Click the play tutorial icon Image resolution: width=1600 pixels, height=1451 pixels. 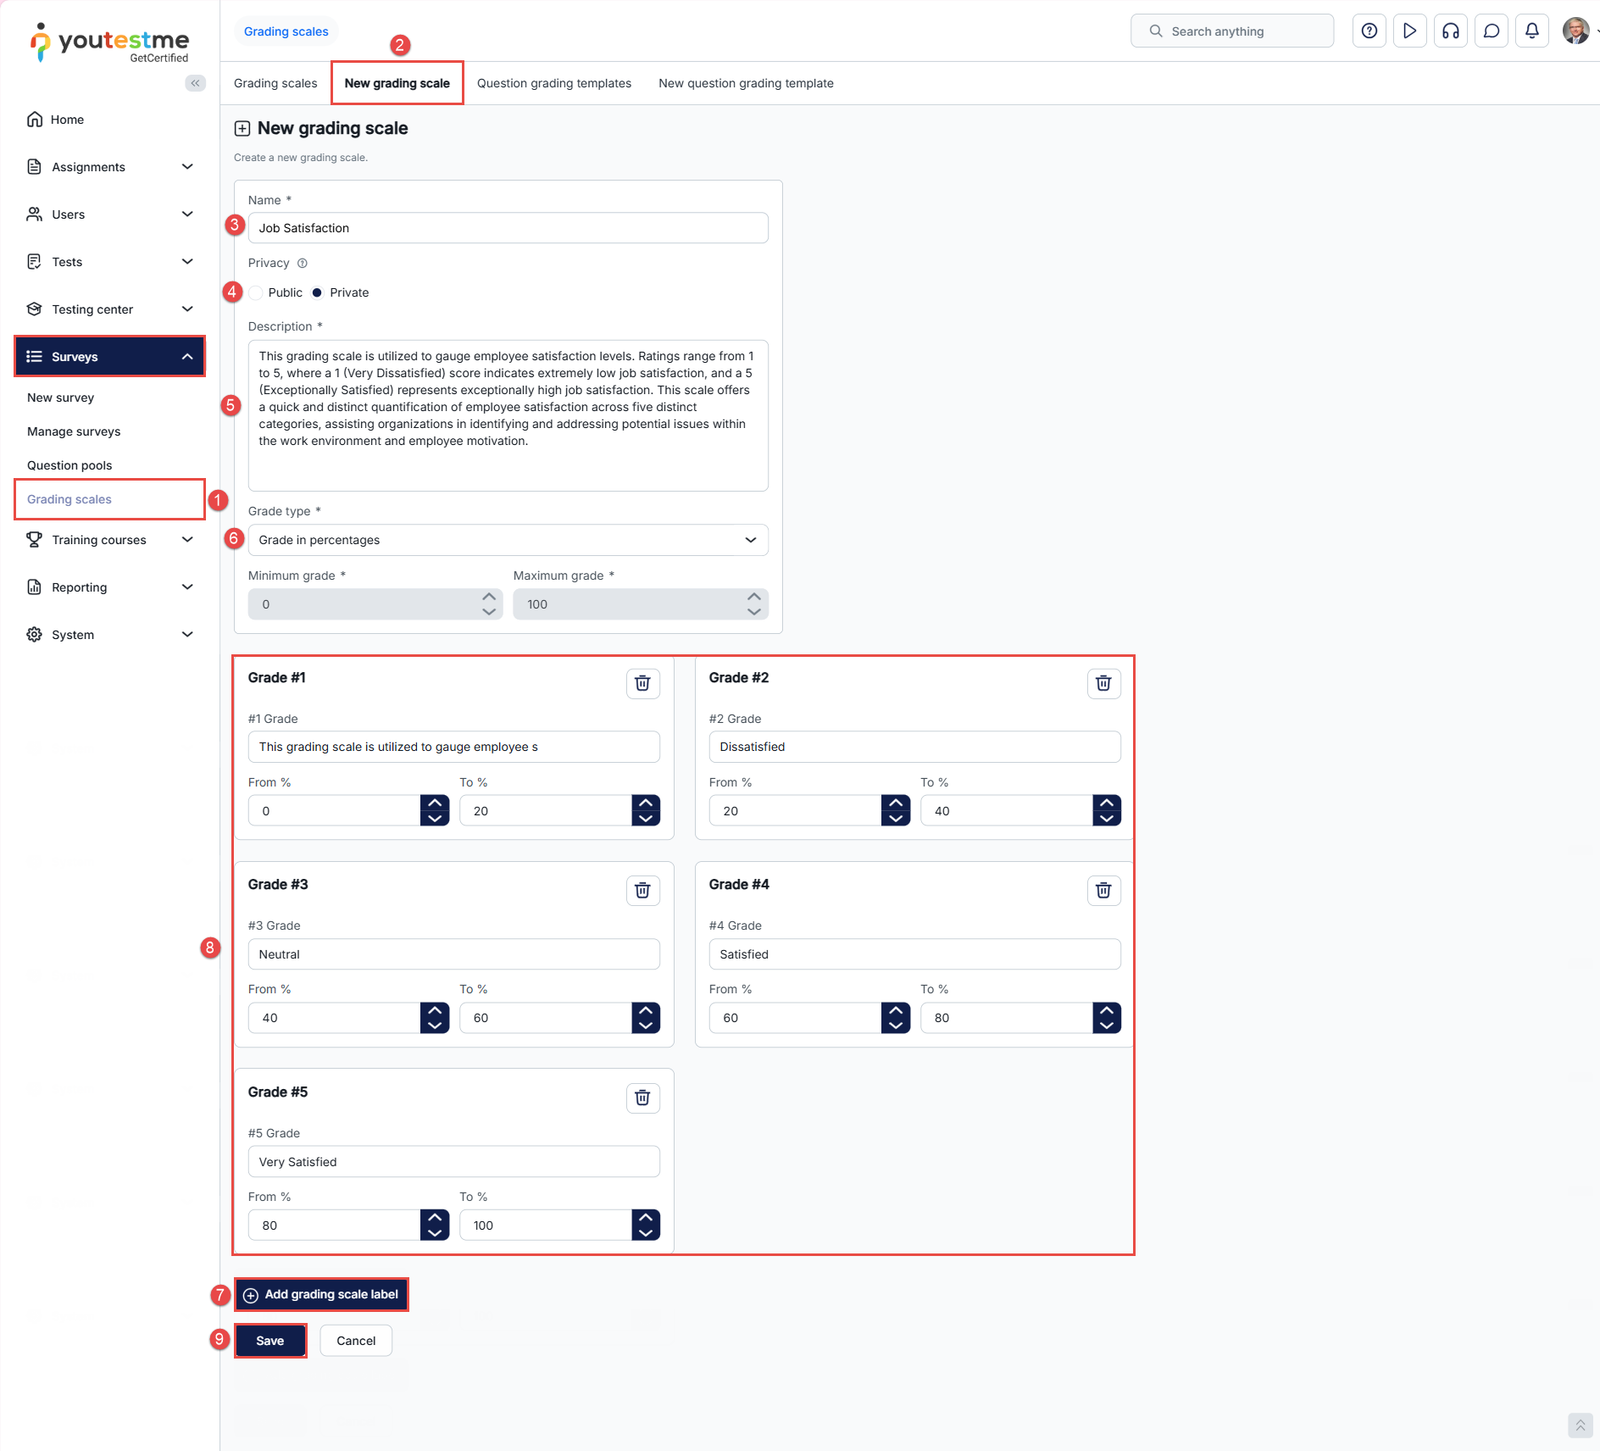coord(1409,31)
